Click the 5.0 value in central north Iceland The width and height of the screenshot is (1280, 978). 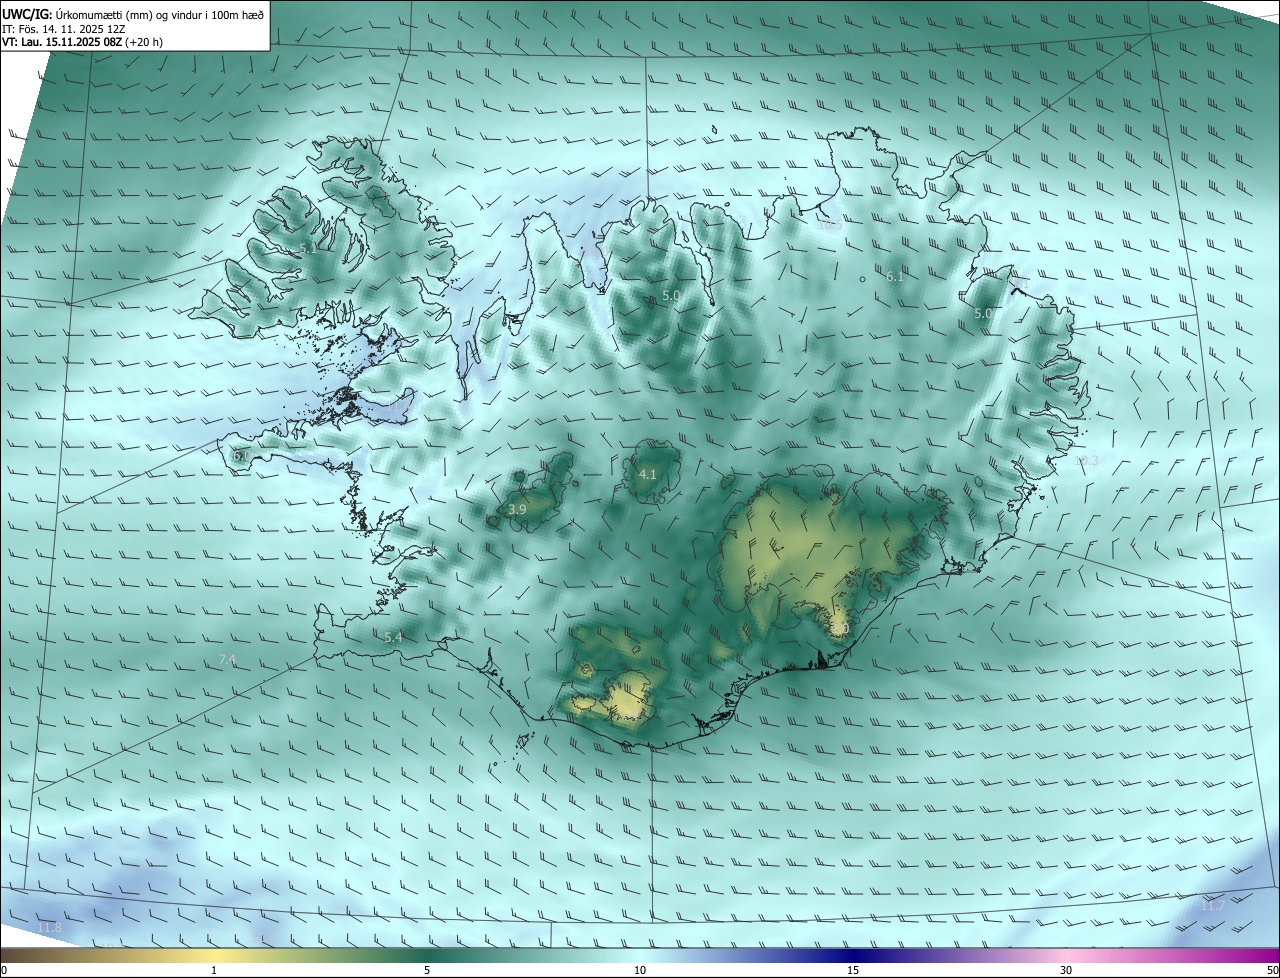[671, 296]
